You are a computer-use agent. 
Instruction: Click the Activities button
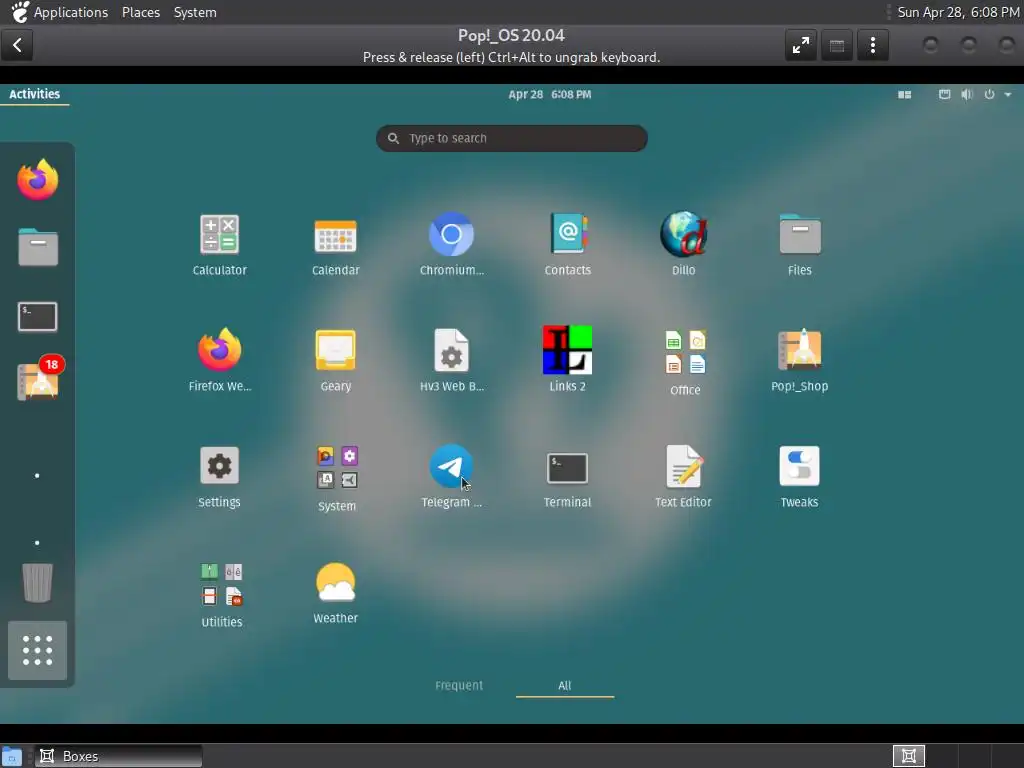[35, 94]
